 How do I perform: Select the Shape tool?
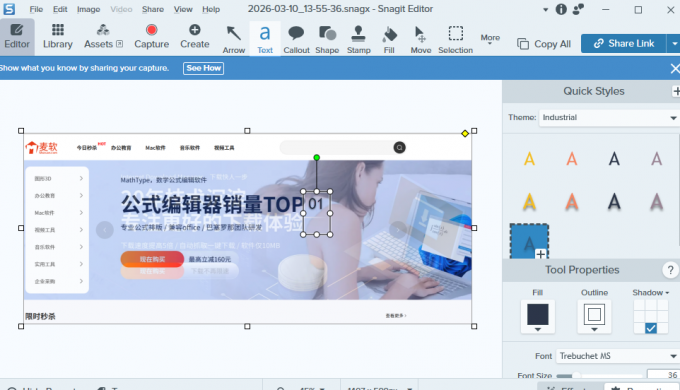point(327,39)
